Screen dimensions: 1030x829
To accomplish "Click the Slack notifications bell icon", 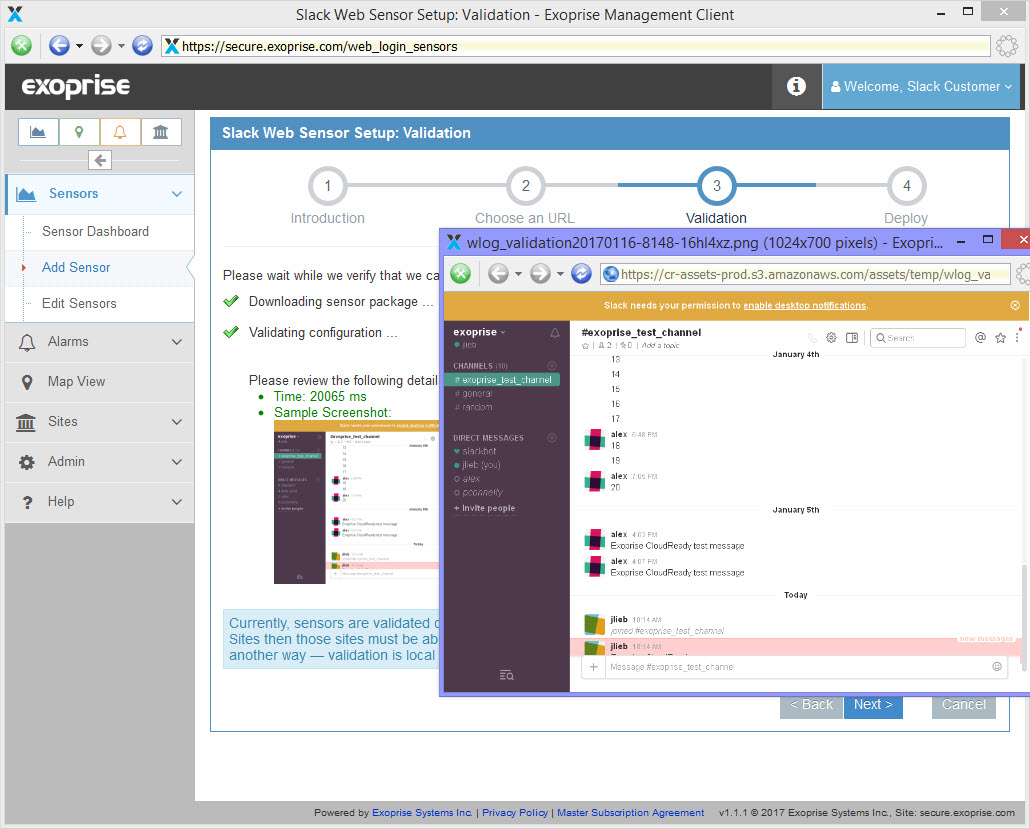I will 554,333.
